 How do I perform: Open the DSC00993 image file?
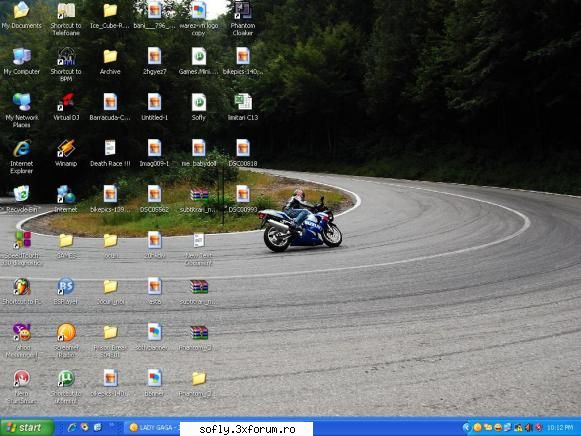pos(243,199)
